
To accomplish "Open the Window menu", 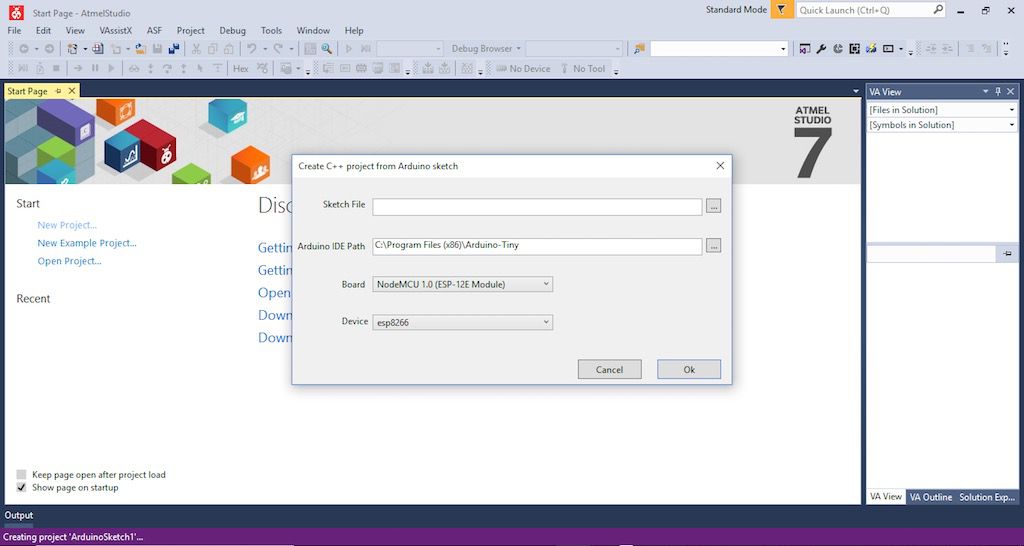I will (313, 31).
